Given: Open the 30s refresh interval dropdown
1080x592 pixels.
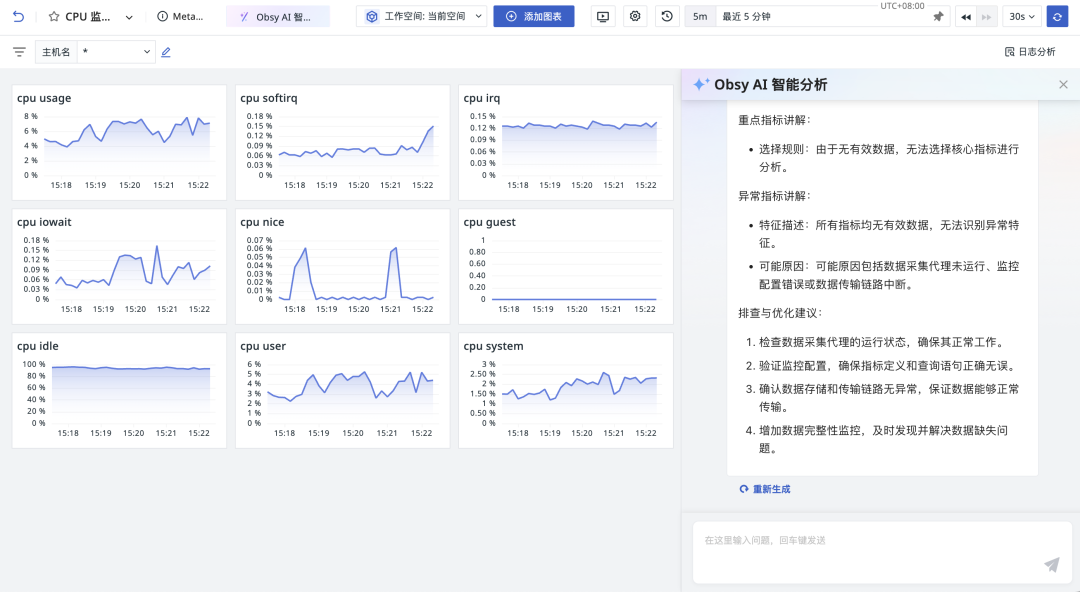Looking at the screenshot, I should [1022, 17].
